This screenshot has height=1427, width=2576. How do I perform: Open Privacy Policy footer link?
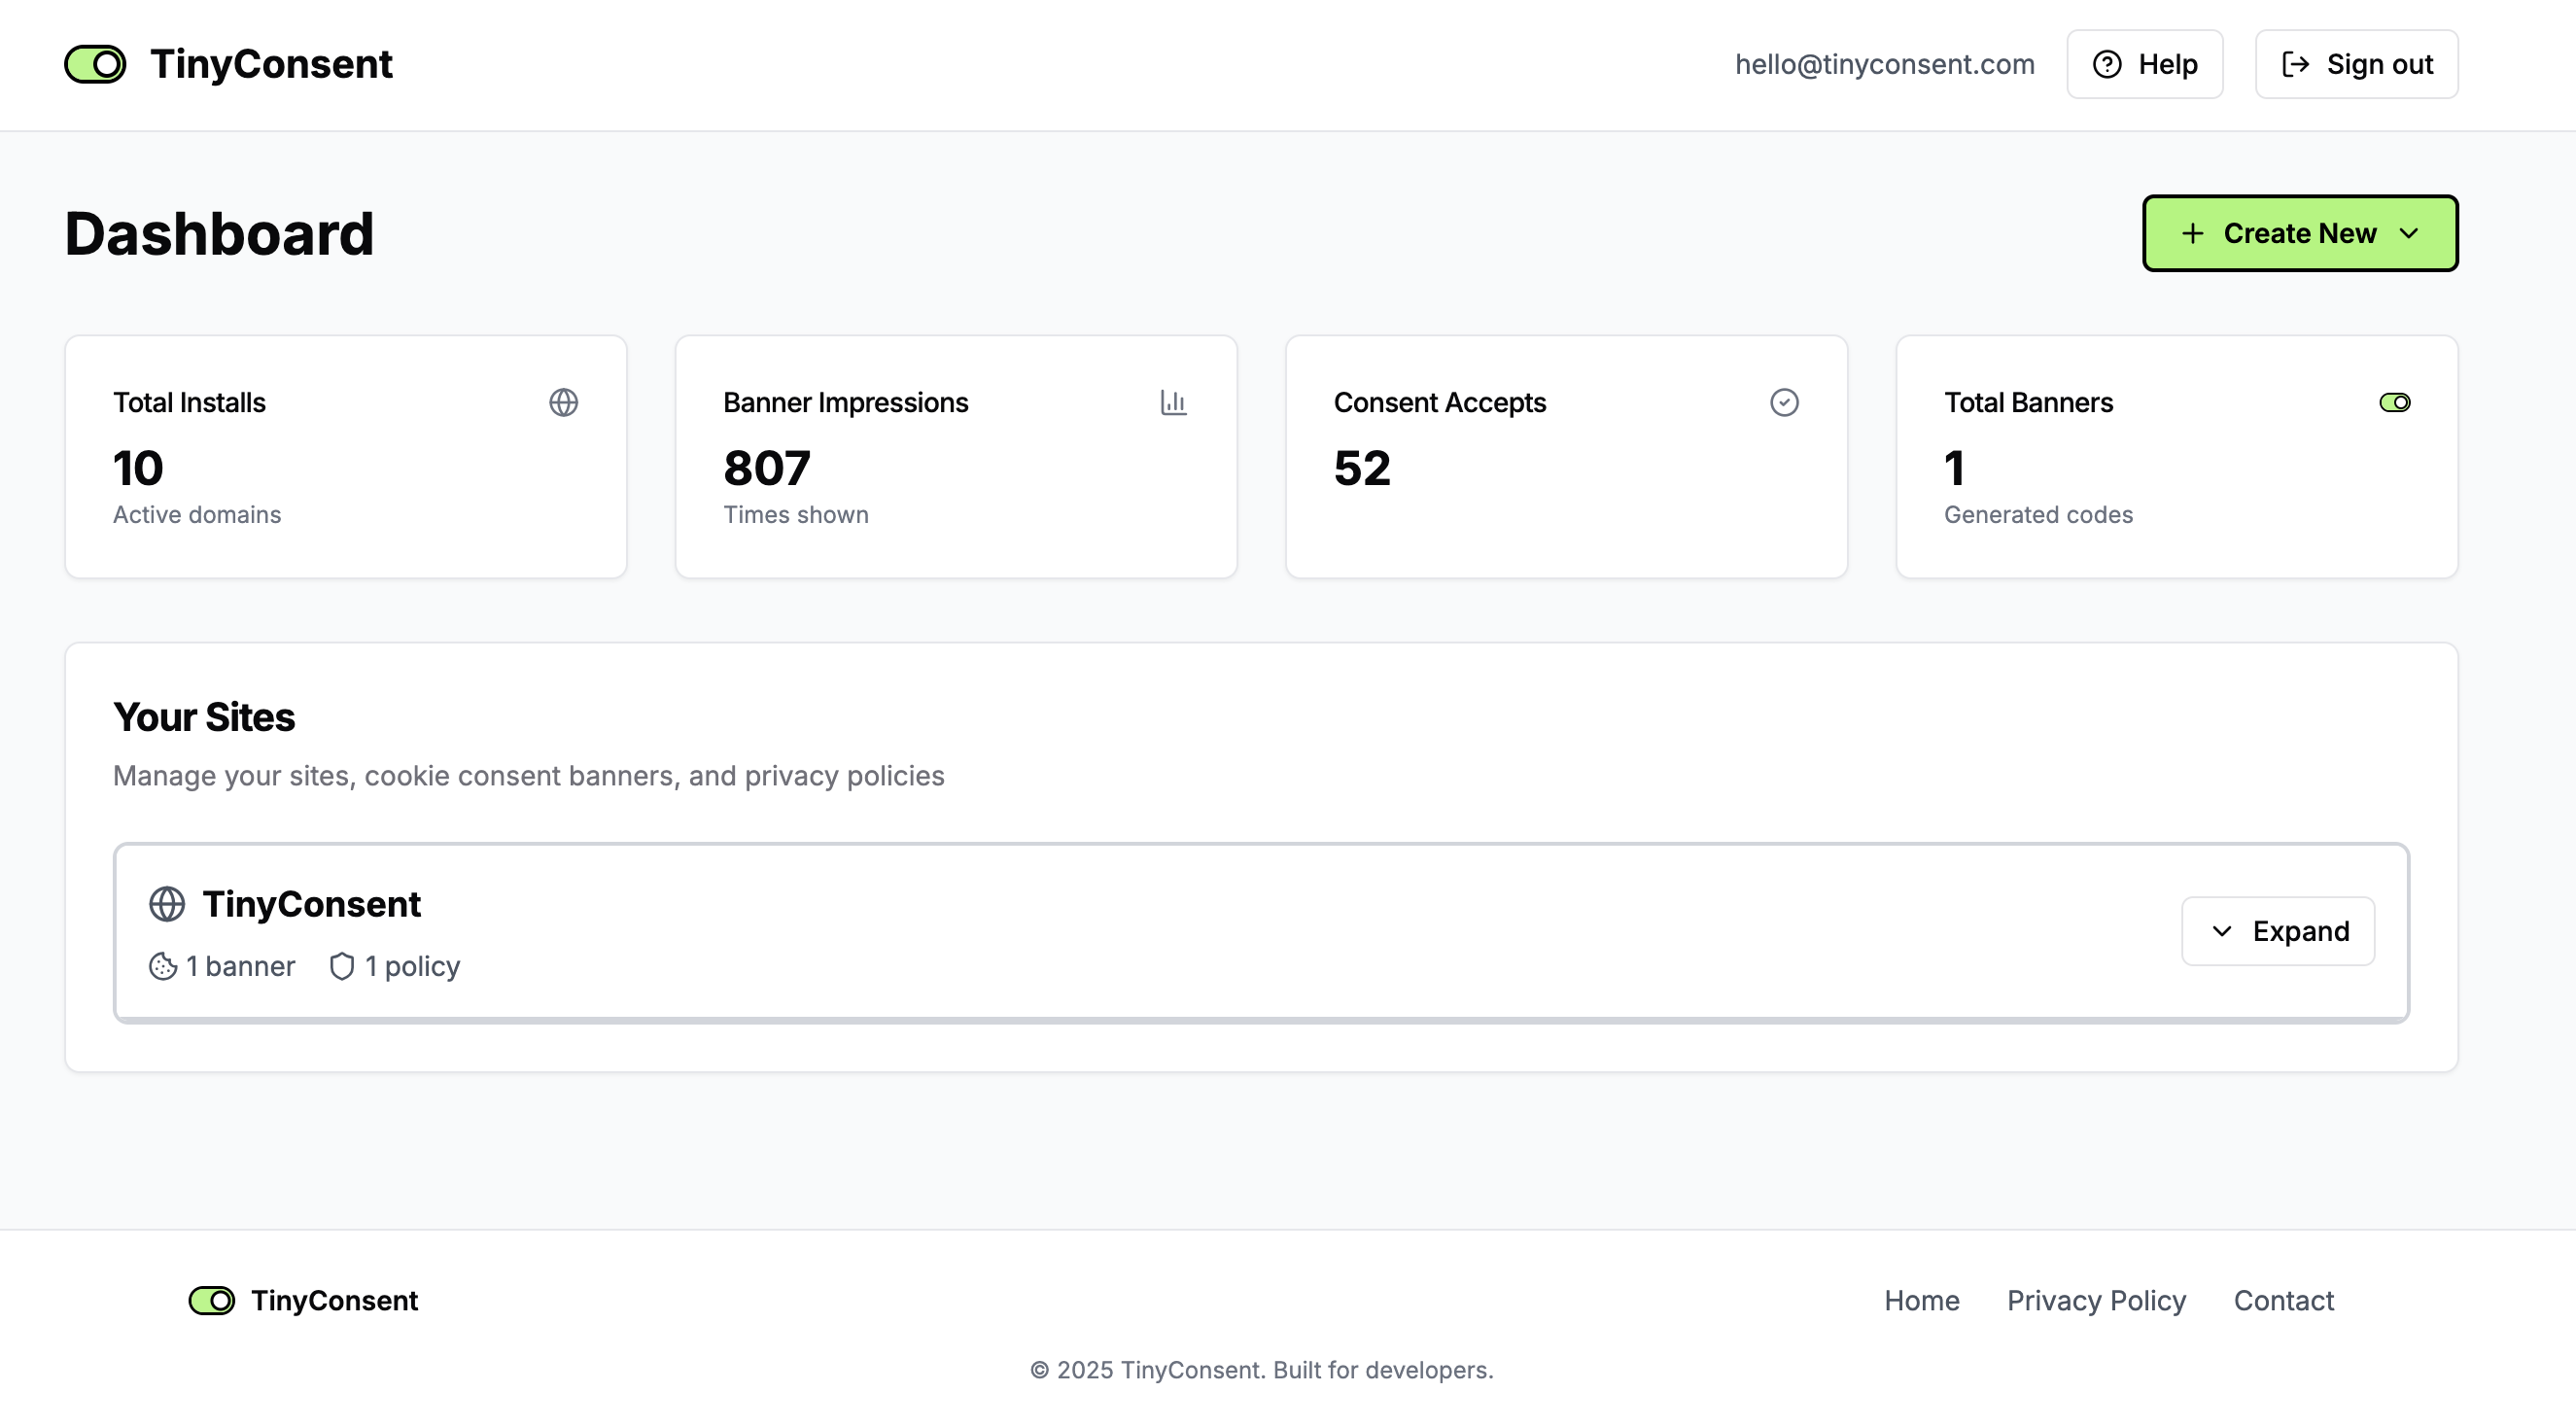(2096, 1300)
